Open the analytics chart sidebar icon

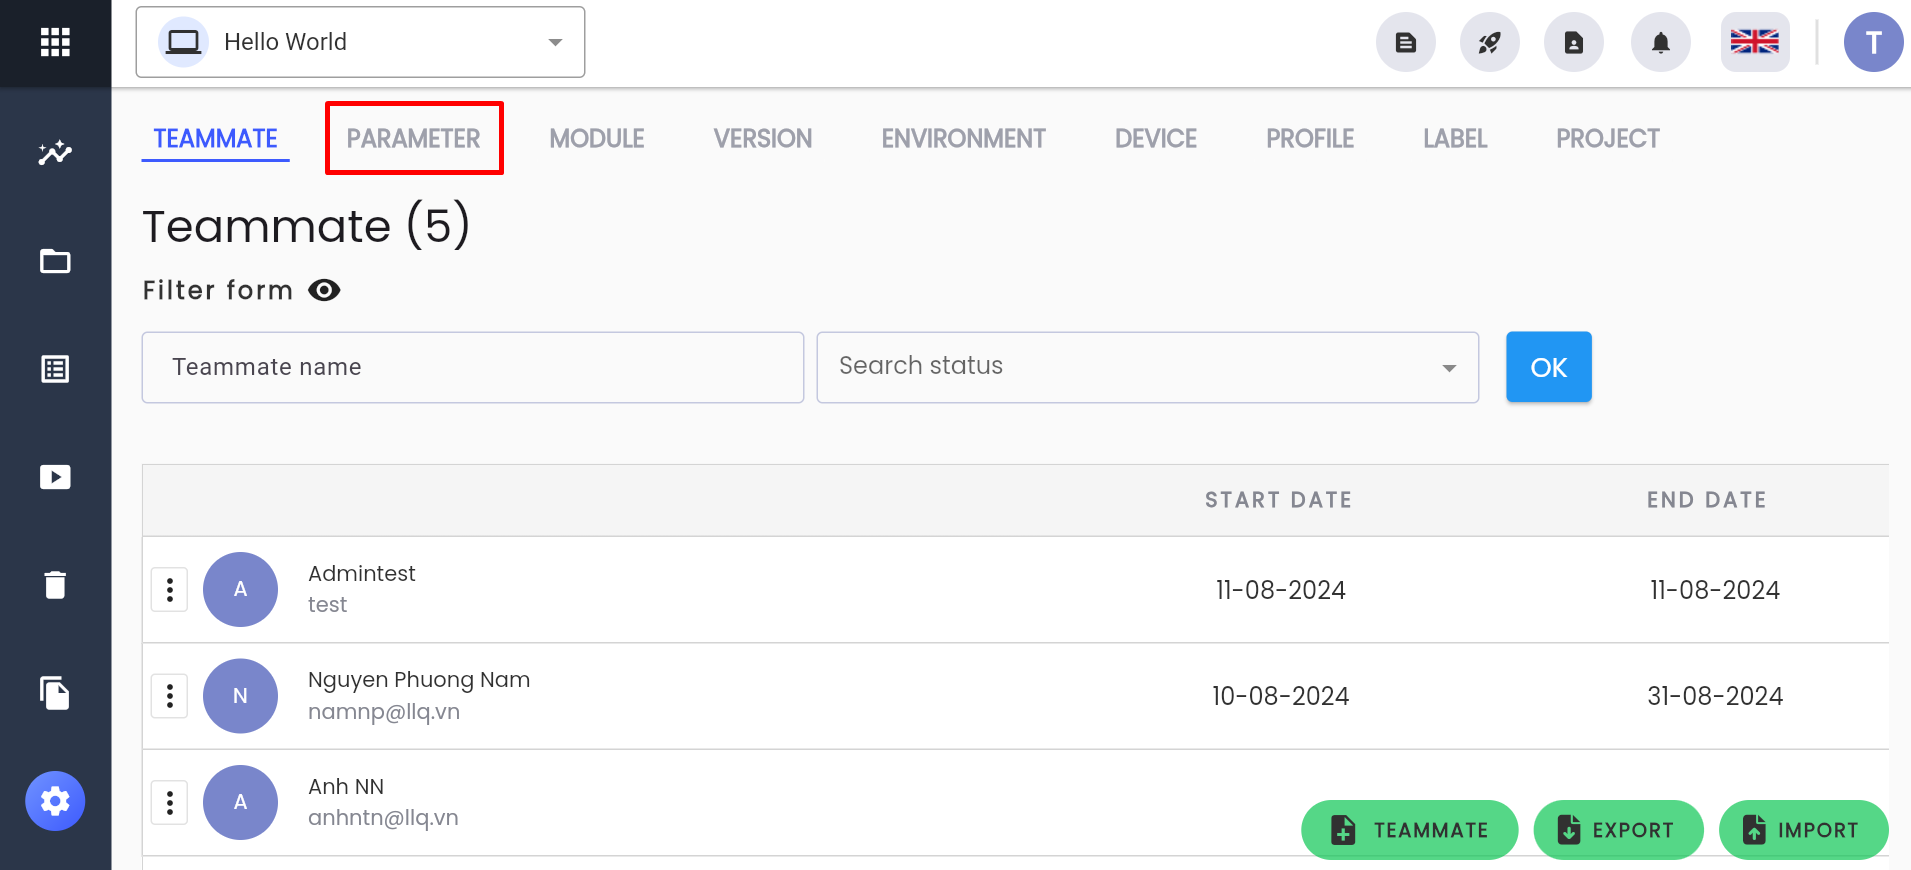pyautogui.click(x=55, y=153)
